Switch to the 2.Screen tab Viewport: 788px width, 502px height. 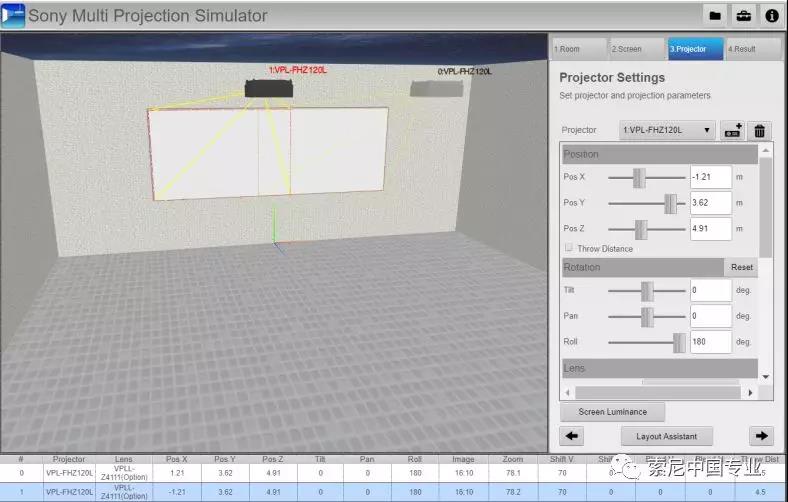pos(636,49)
